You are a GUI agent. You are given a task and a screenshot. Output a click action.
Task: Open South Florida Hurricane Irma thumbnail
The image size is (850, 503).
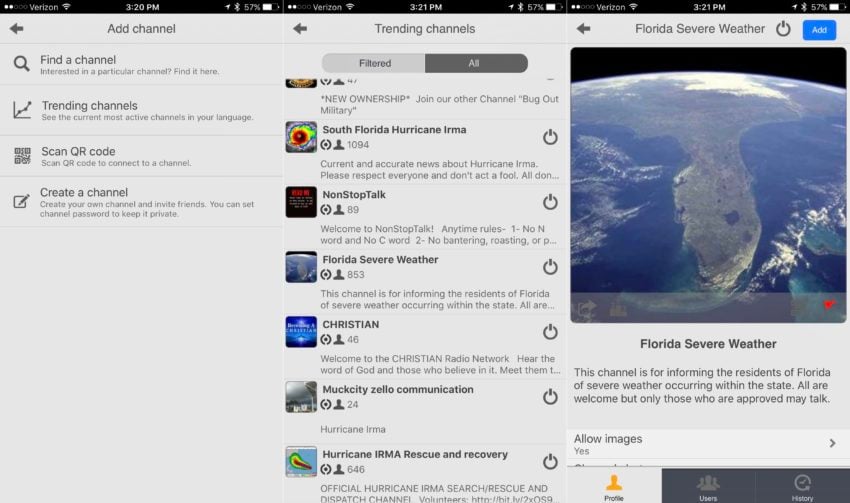[301, 137]
